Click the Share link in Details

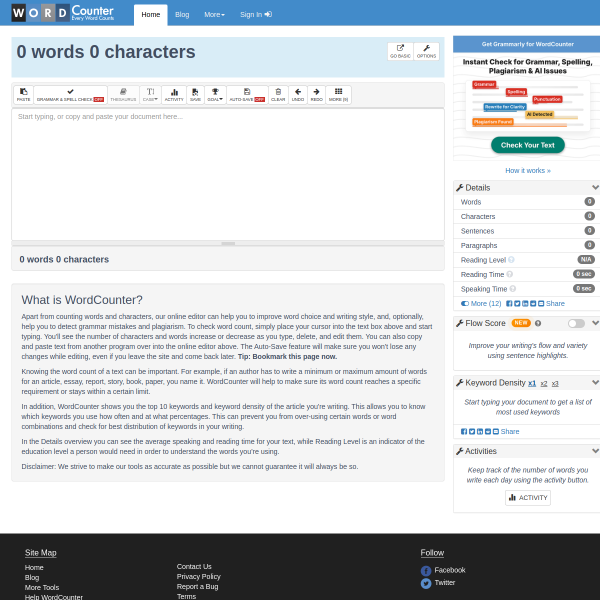555,303
